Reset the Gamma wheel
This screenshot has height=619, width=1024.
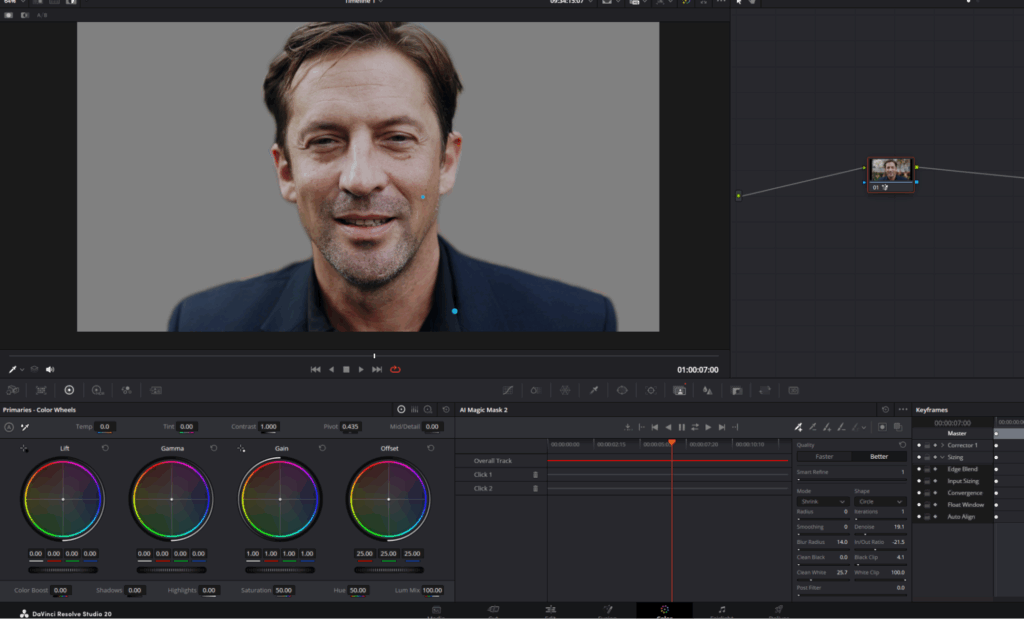coord(214,448)
